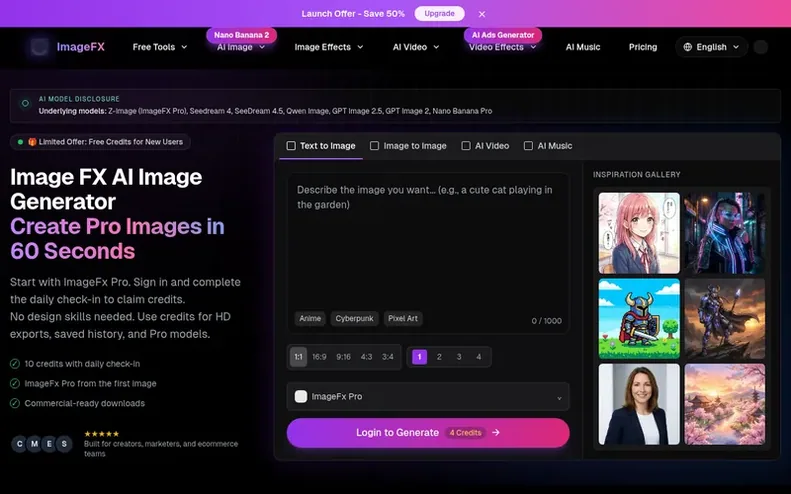Click the Image to Image tab icon
Screen dimensions: 791x494
coord(374,146)
